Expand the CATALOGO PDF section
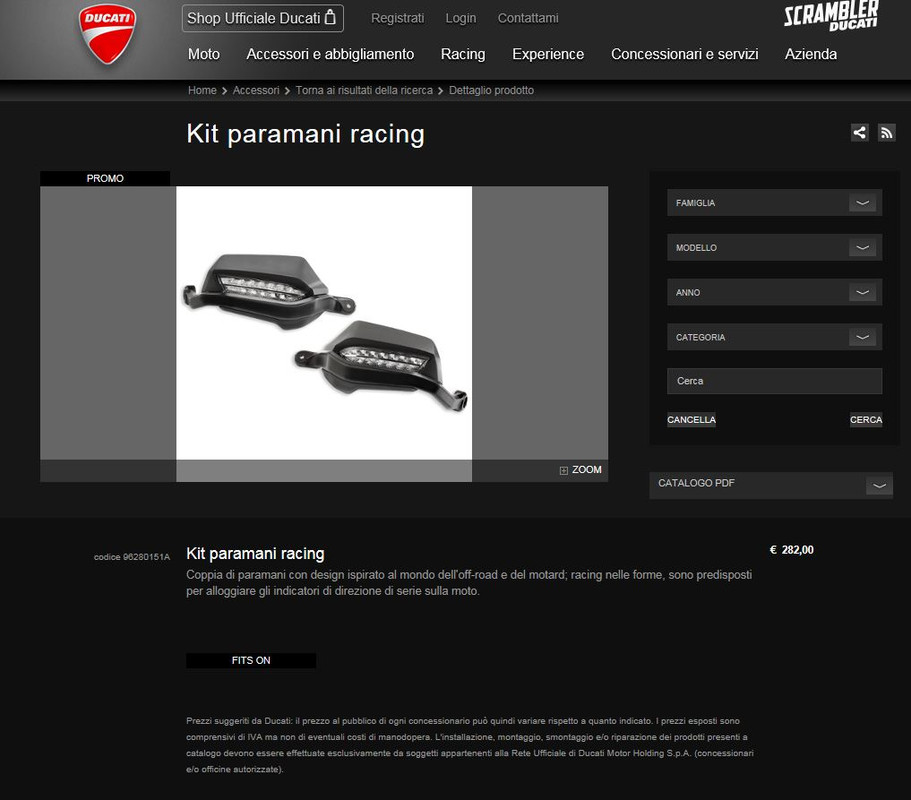The width and height of the screenshot is (911, 800). 770,485
